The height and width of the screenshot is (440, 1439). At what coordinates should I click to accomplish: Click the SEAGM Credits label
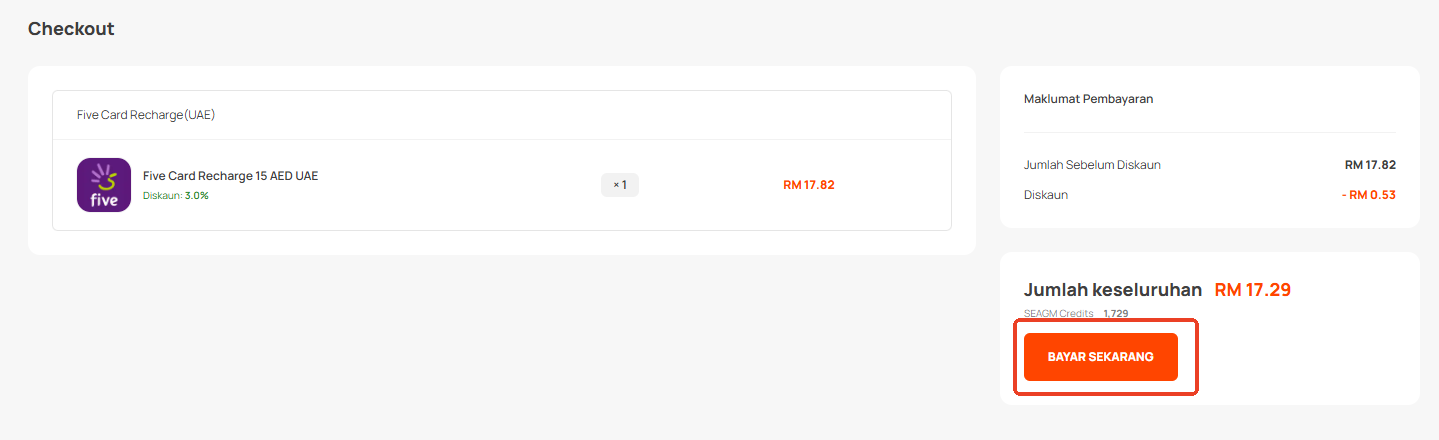coord(1058,314)
